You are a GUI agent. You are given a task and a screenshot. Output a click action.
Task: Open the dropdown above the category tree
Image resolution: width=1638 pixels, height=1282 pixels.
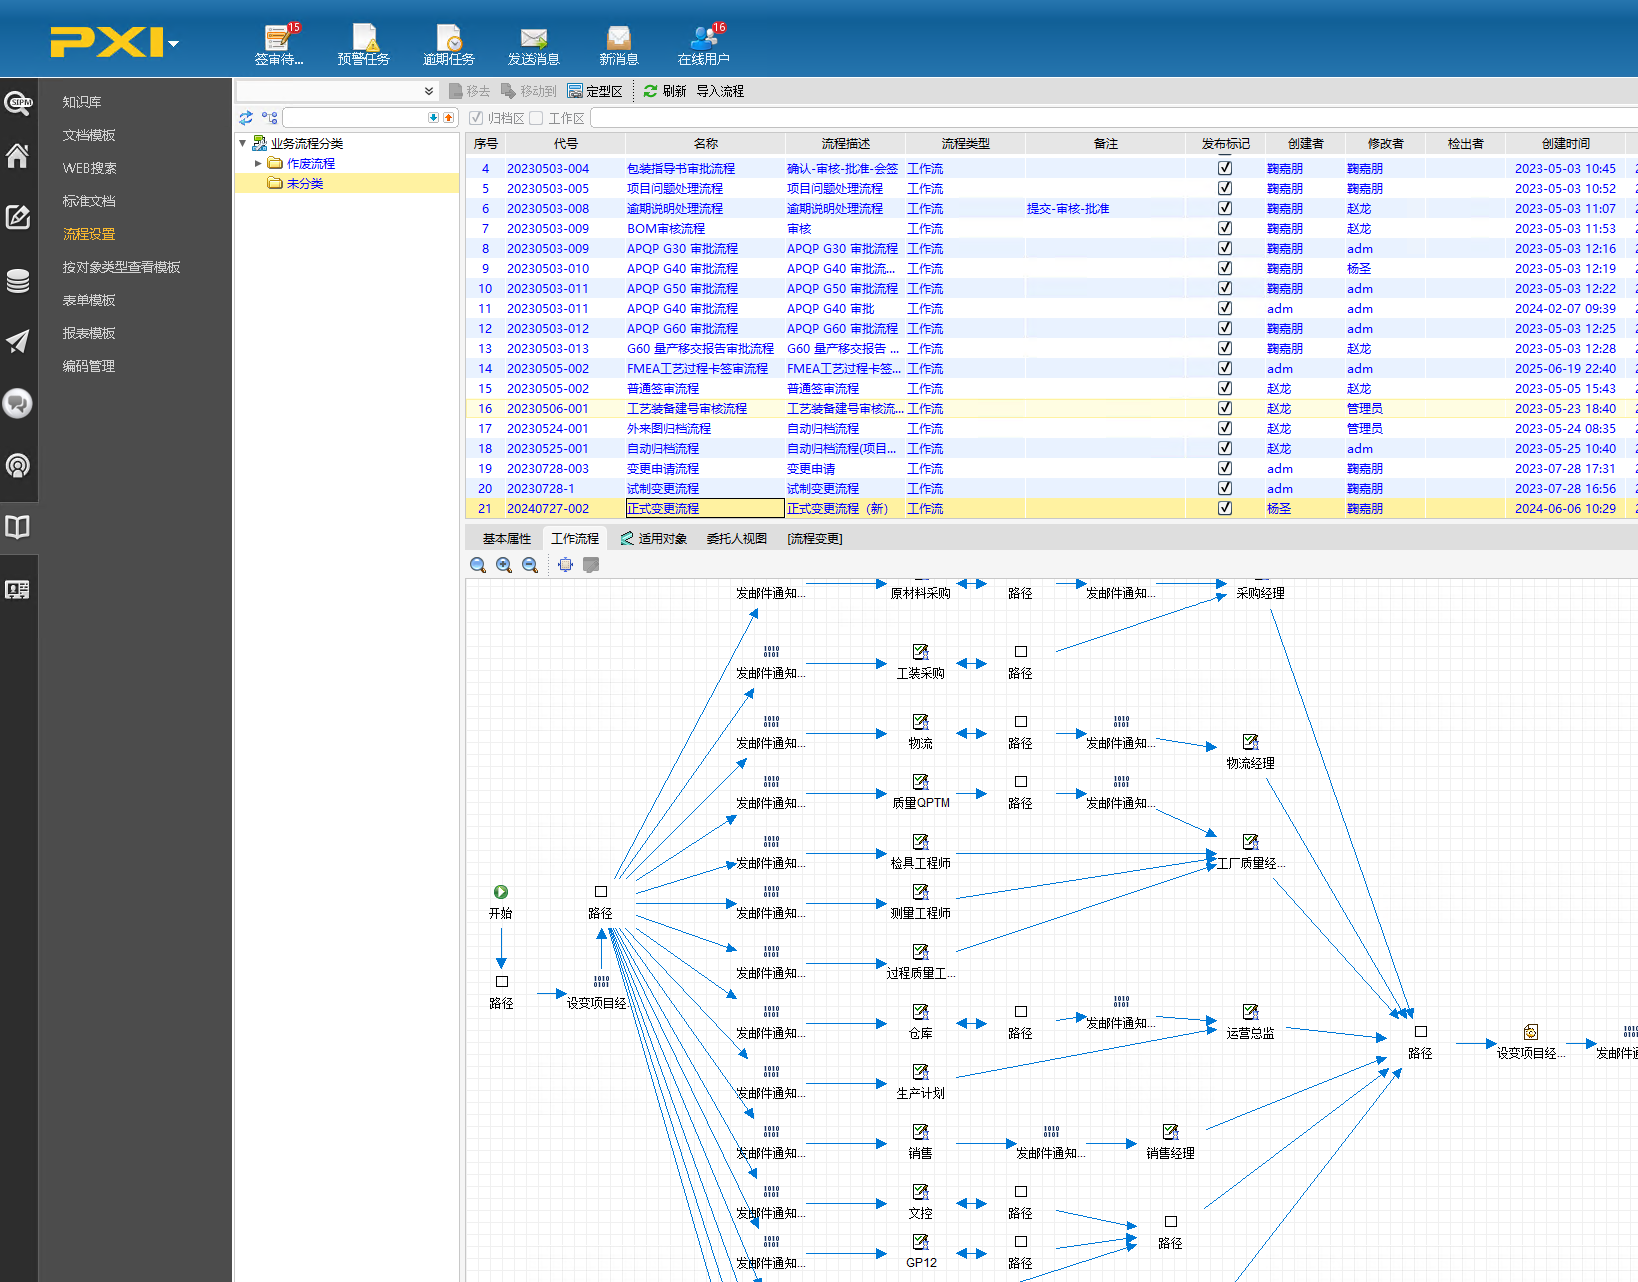(x=429, y=91)
